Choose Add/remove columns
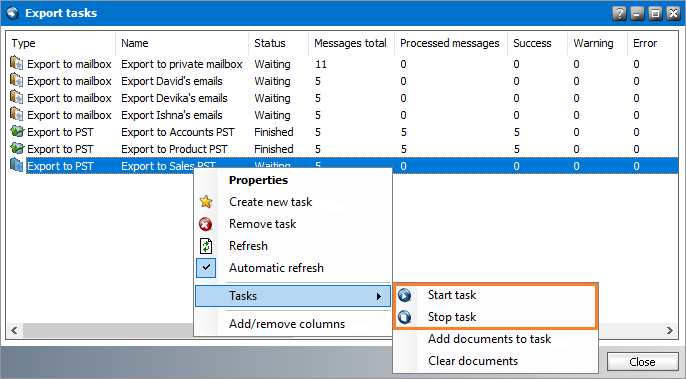Screen dimensions: 686x379 [x=287, y=324]
